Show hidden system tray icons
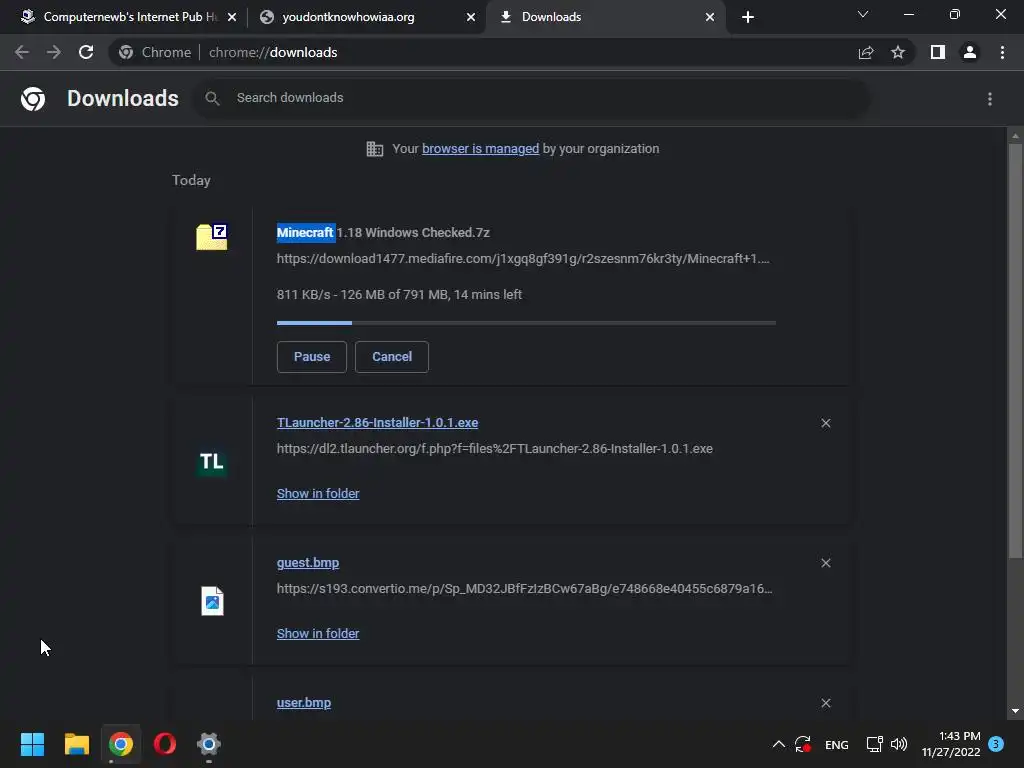 [x=778, y=744]
